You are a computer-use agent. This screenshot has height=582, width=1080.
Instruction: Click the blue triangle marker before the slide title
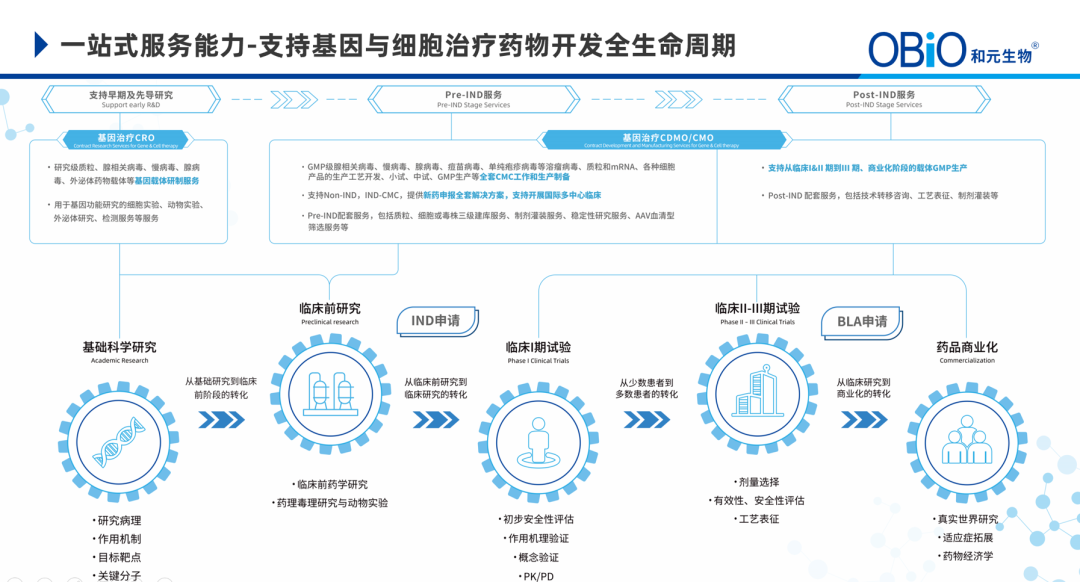(x=40, y=42)
